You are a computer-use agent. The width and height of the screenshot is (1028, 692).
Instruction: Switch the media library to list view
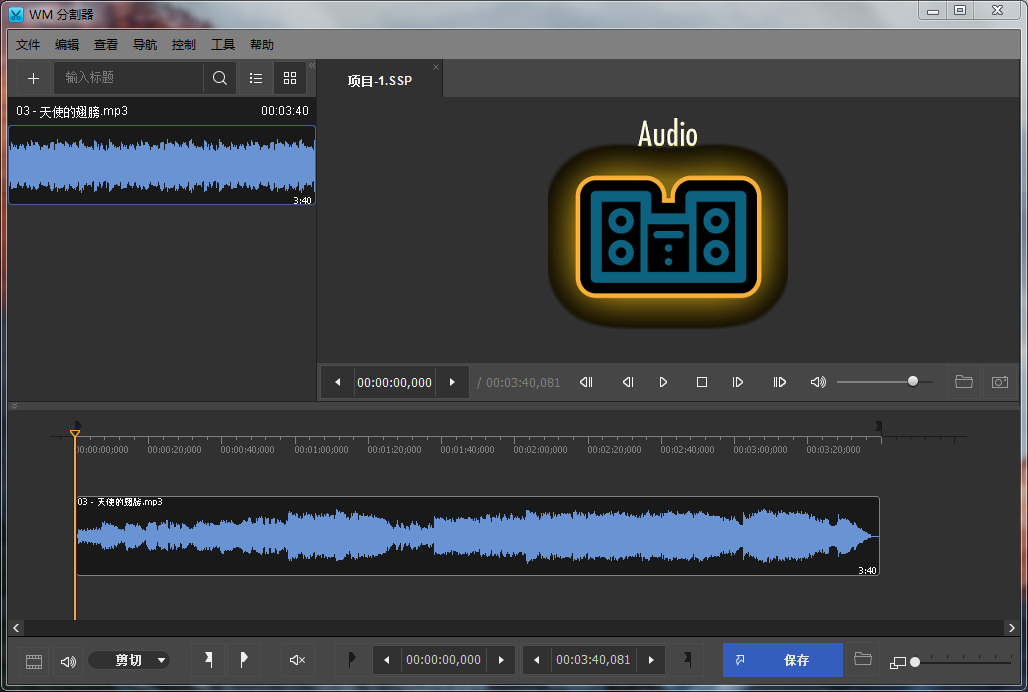tap(256, 78)
